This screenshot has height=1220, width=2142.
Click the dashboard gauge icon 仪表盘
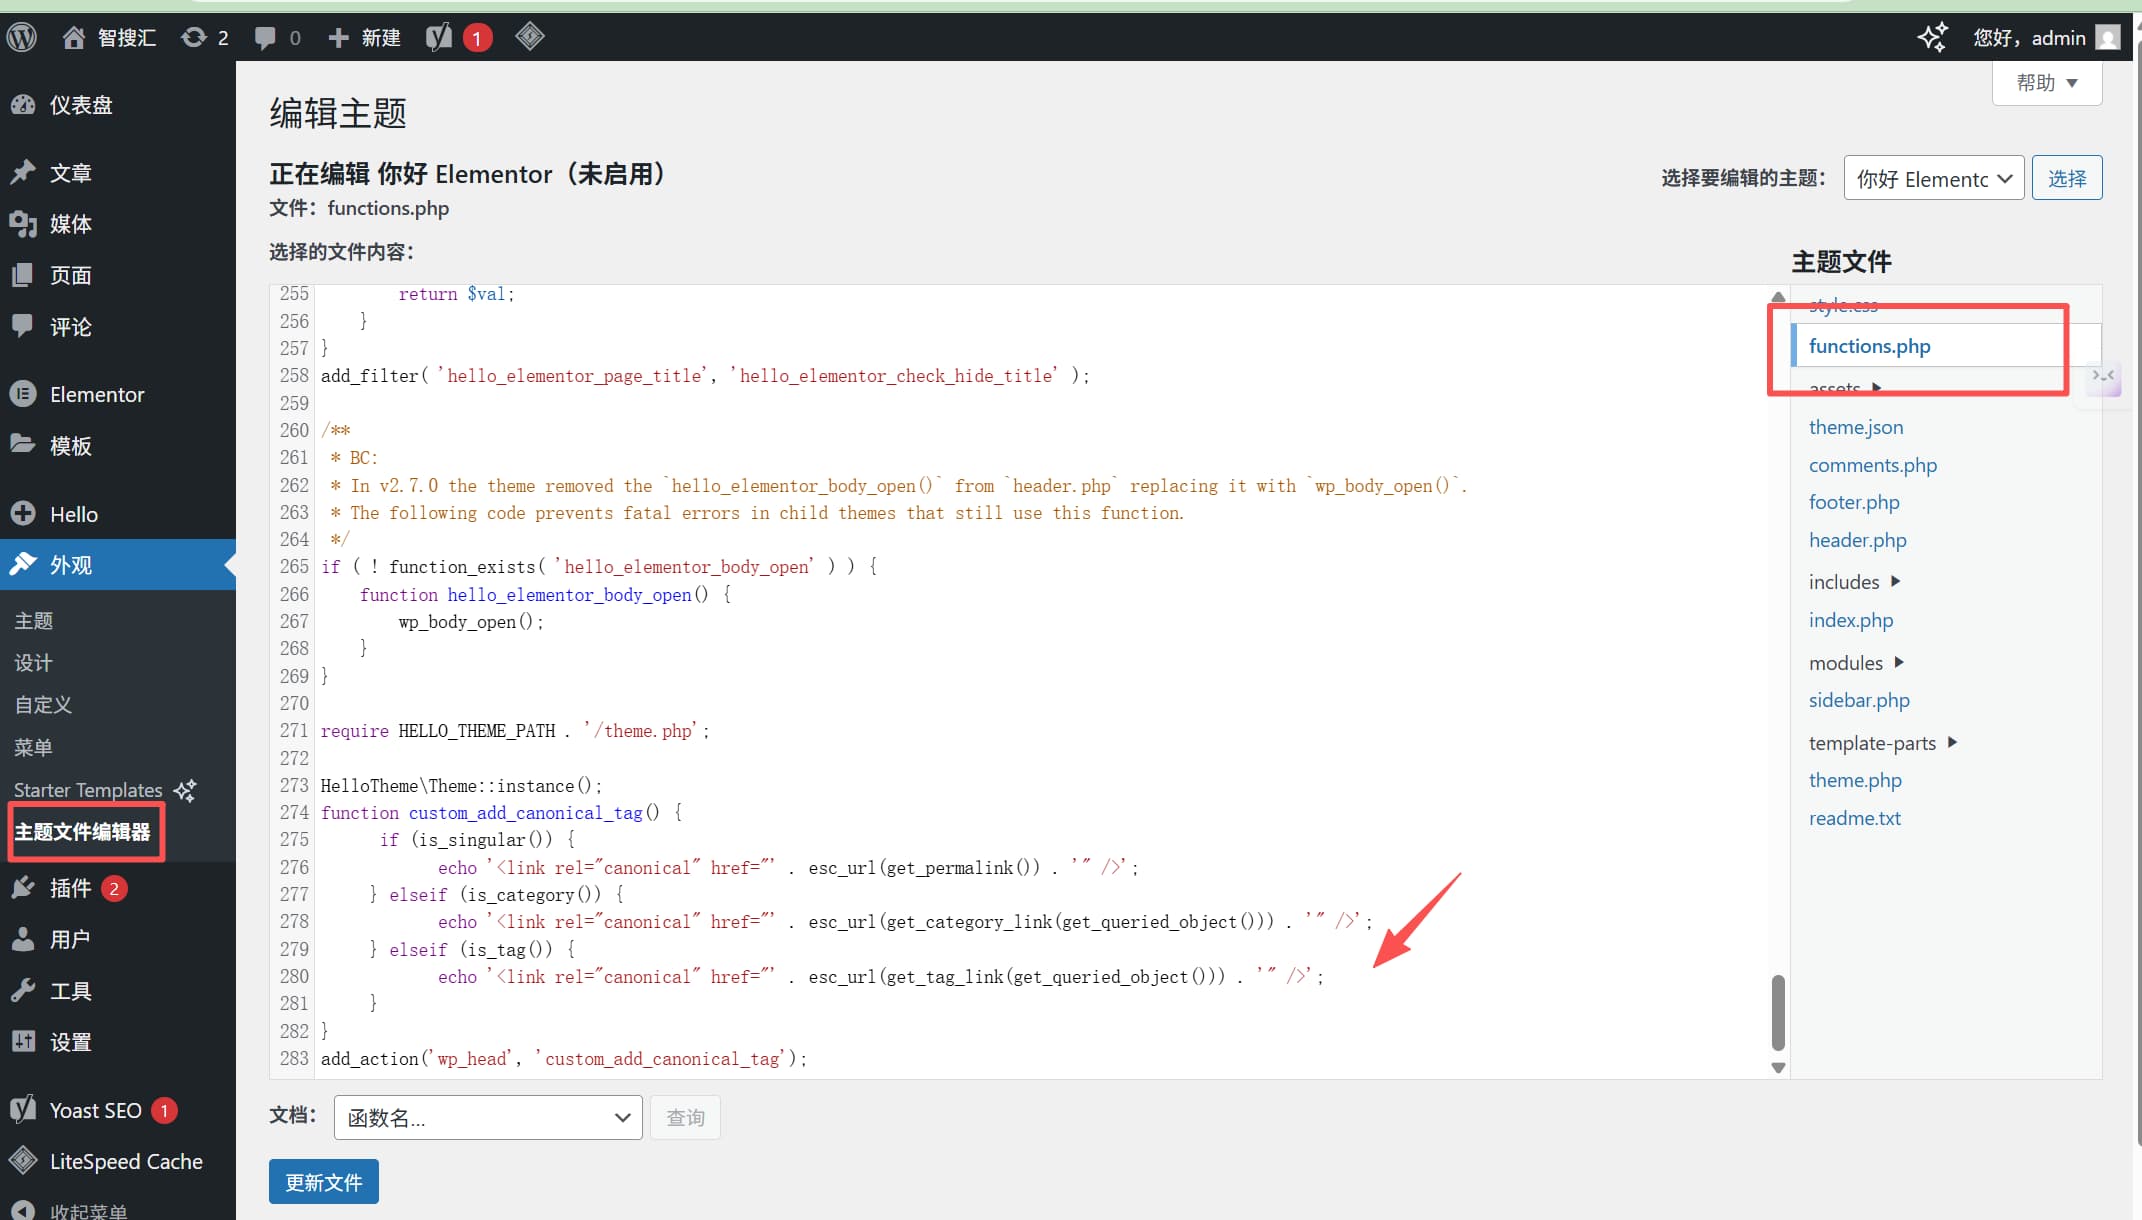tap(23, 105)
